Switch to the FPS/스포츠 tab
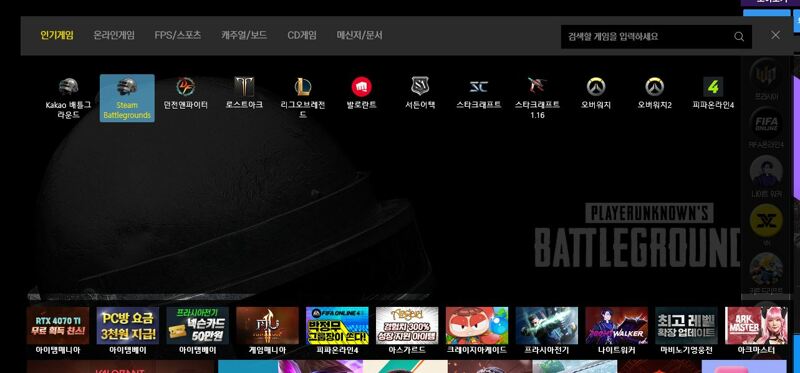Viewport: 800px width, 373px height. 178,36
